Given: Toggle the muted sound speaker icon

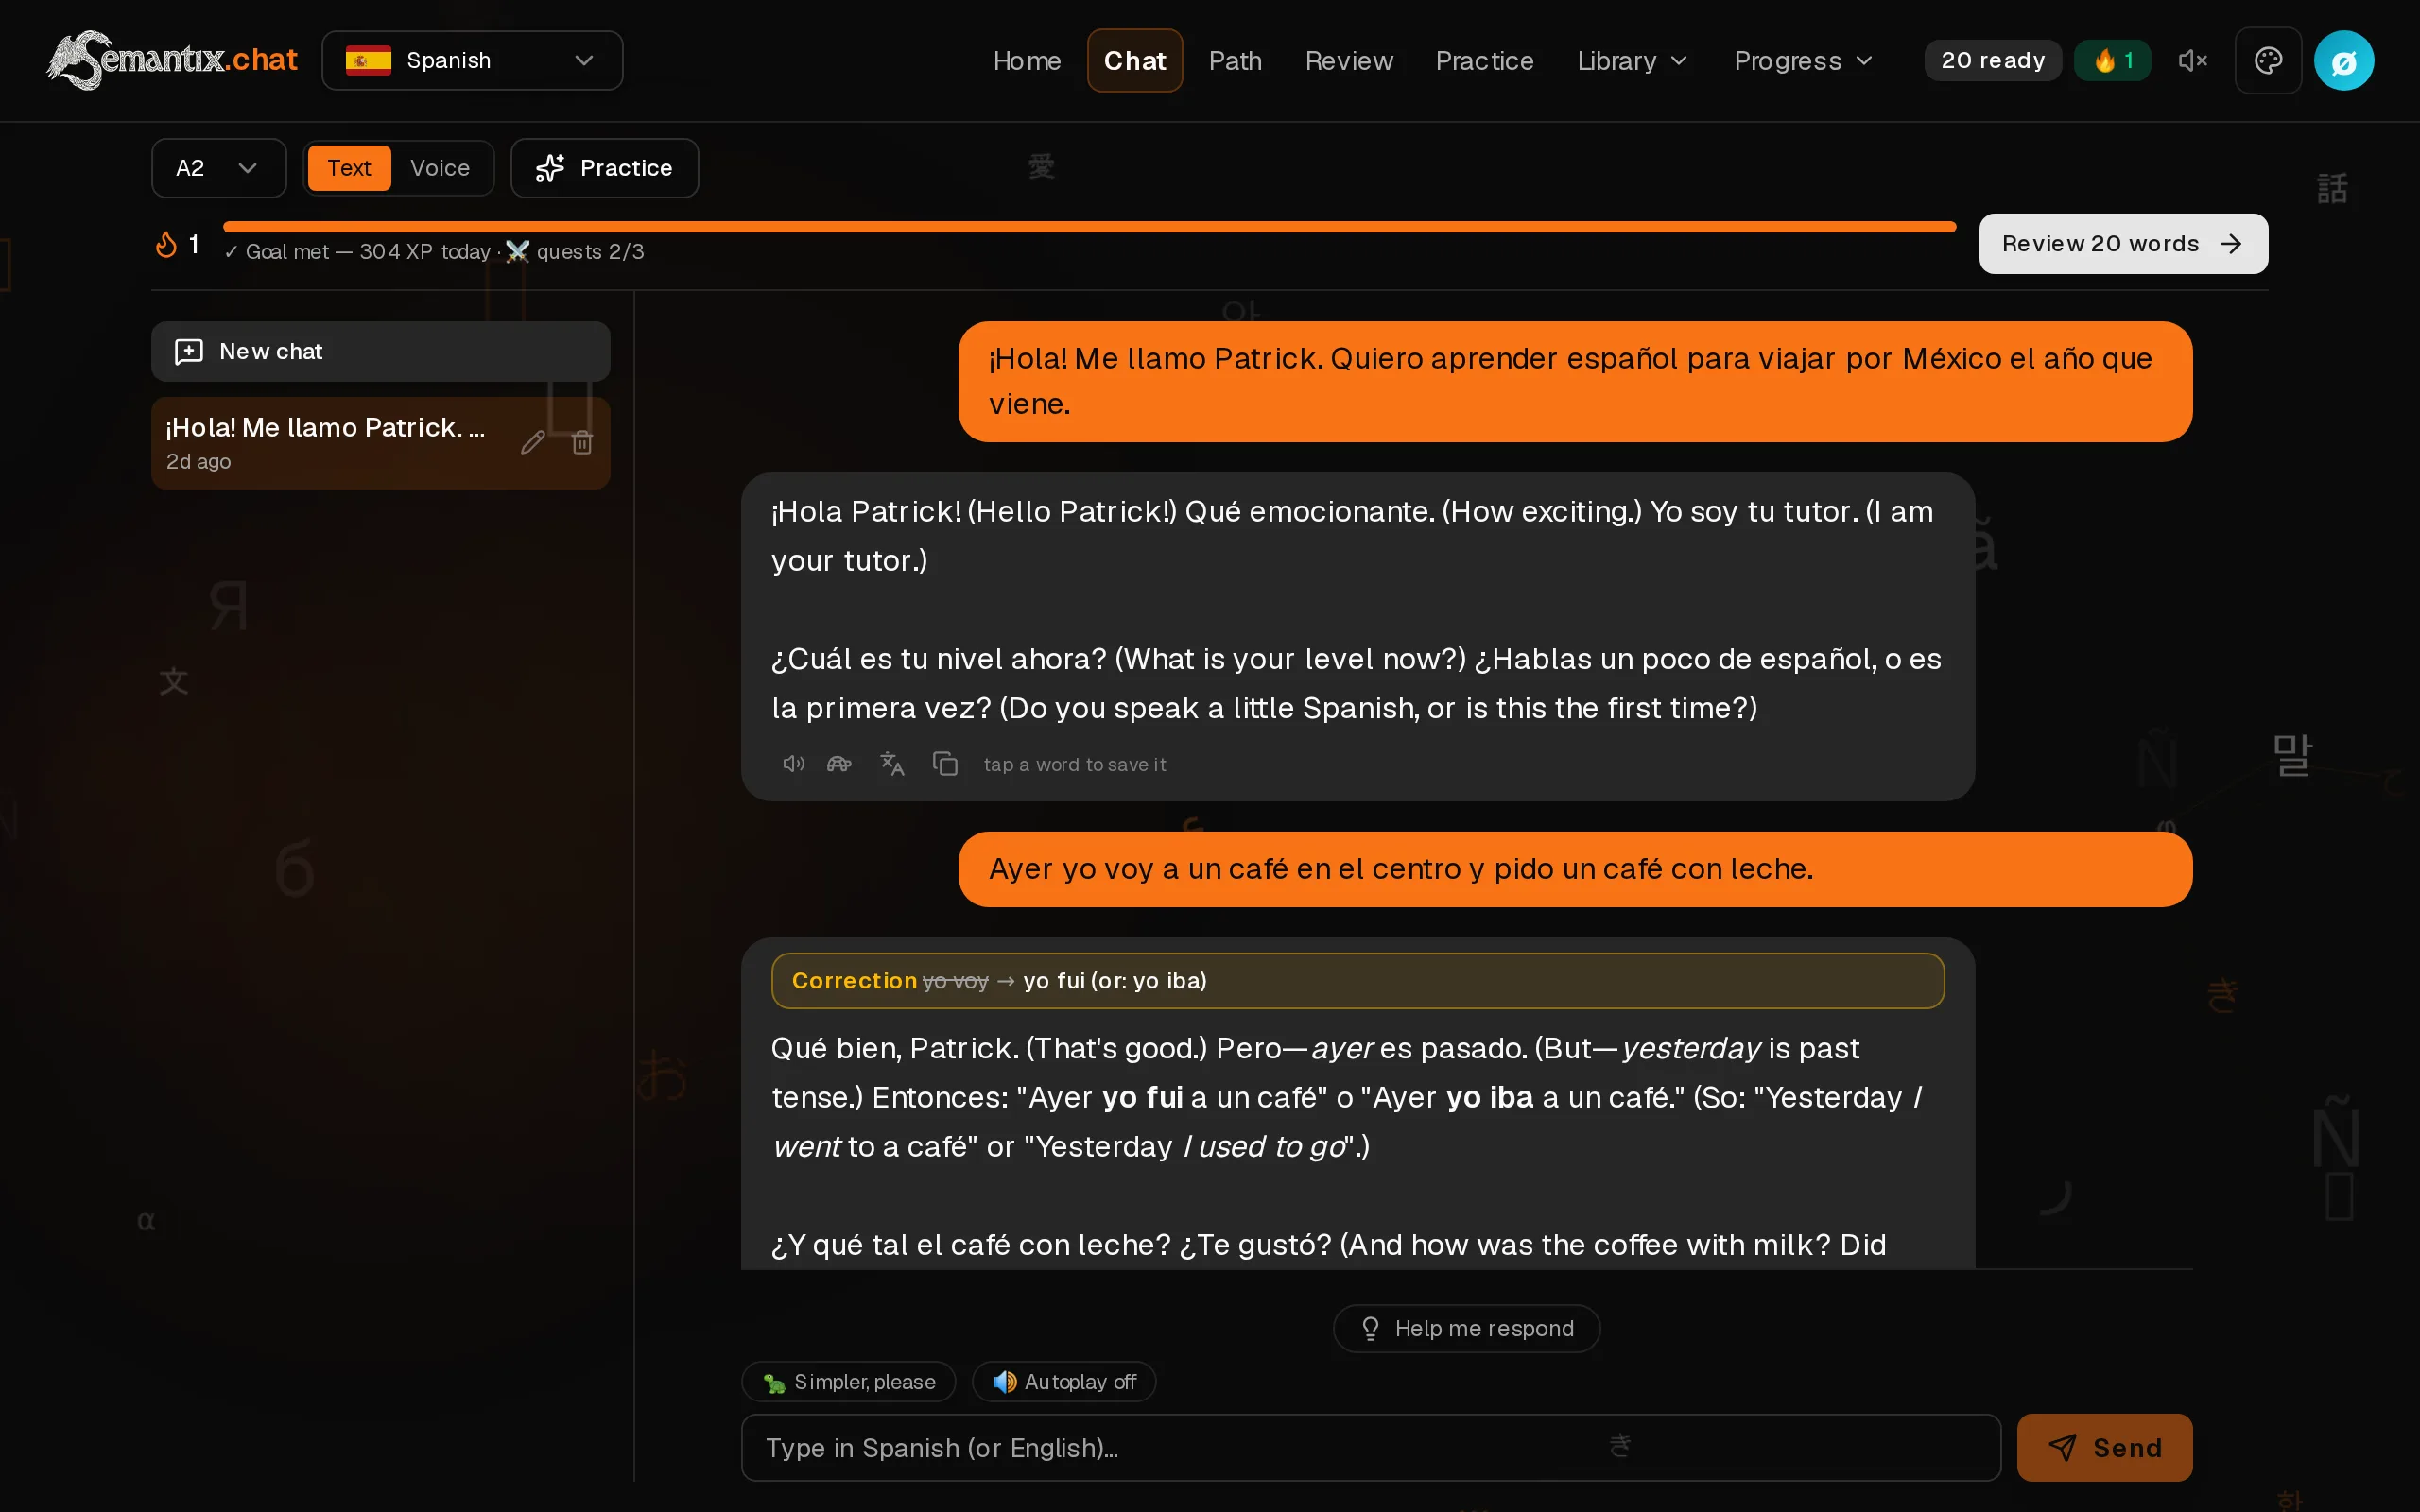Looking at the screenshot, I should pyautogui.click(x=2192, y=60).
